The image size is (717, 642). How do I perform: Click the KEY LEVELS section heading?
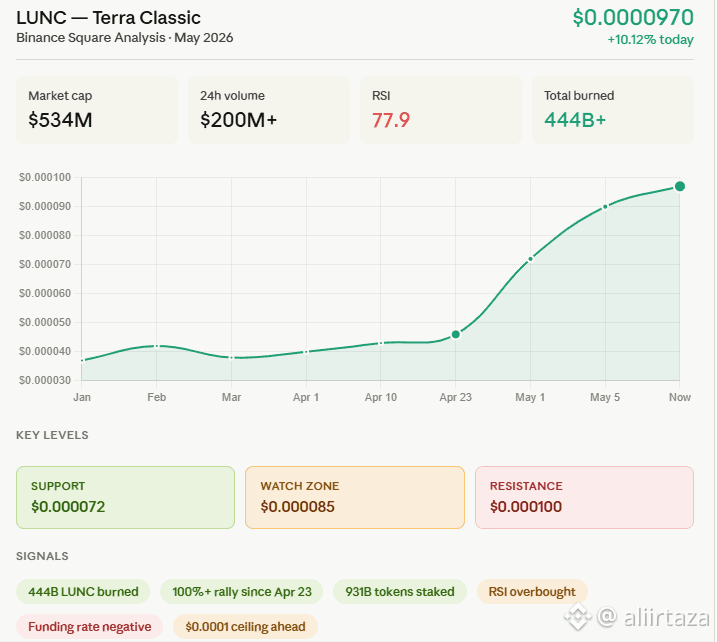click(x=52, y=435)
